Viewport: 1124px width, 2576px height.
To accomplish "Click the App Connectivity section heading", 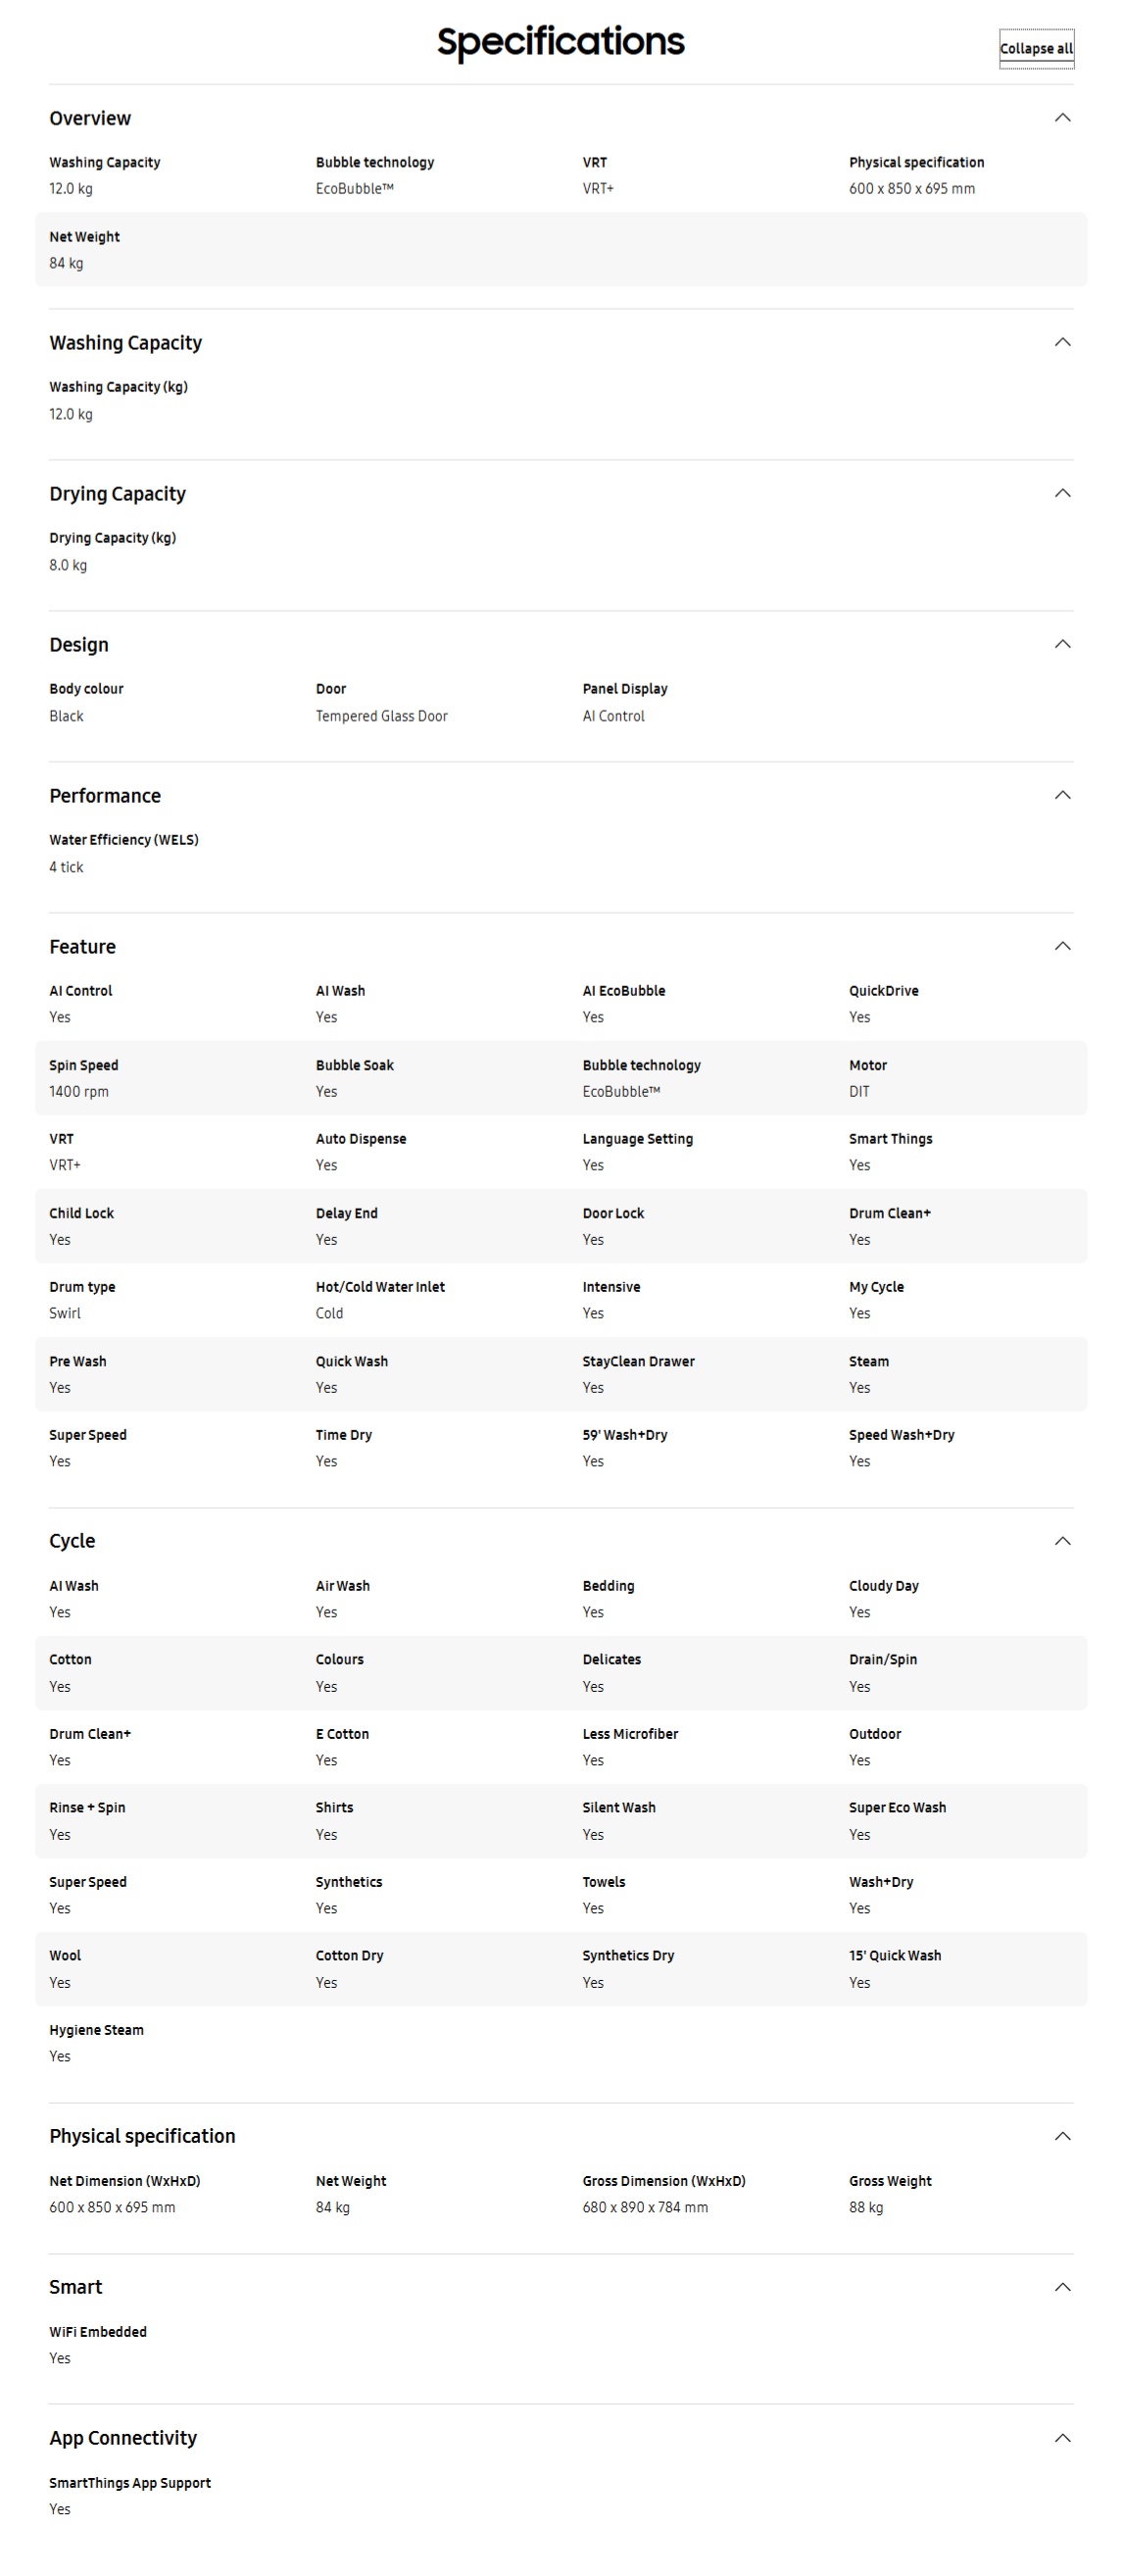I will point(123,2438).
